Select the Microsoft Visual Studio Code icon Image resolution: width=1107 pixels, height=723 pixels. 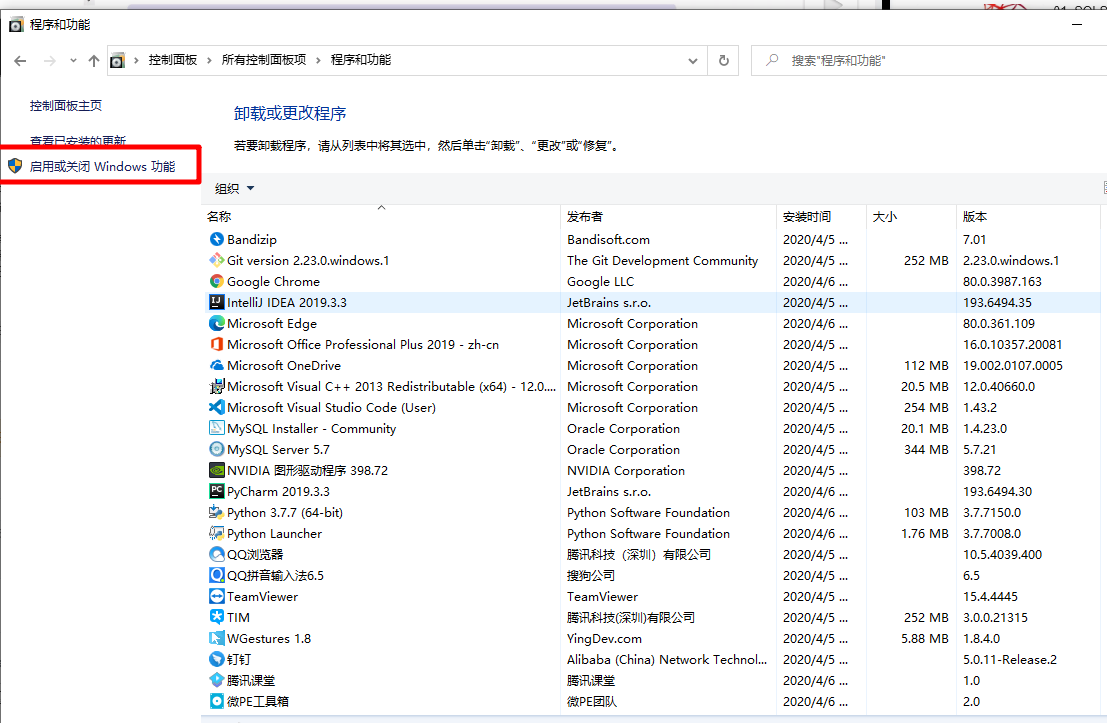tap(218, 407)
